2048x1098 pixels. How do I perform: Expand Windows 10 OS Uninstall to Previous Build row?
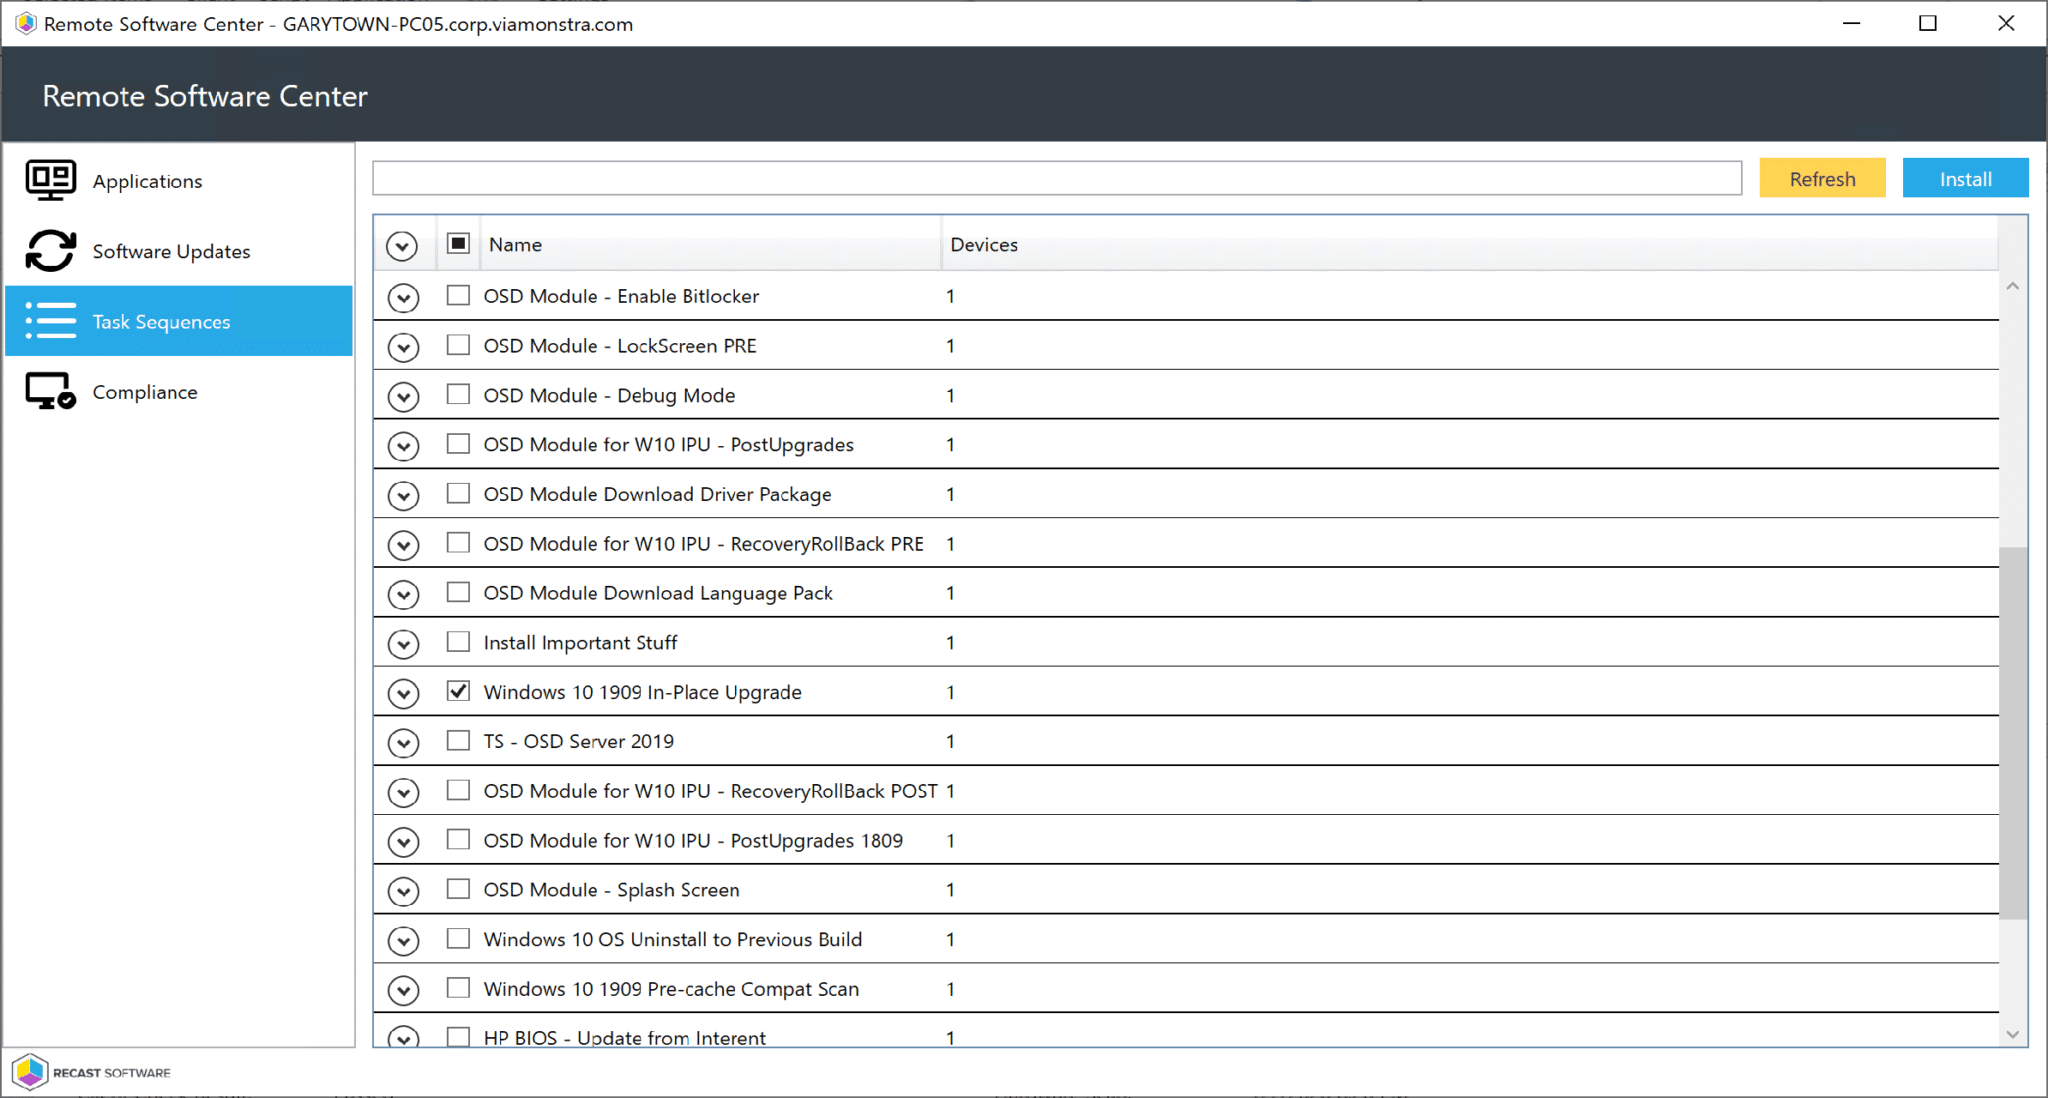[403, 941]
